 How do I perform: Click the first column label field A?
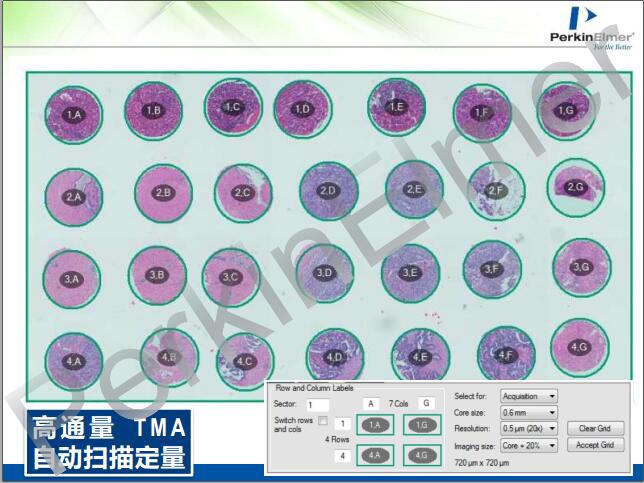coord(370,403)
